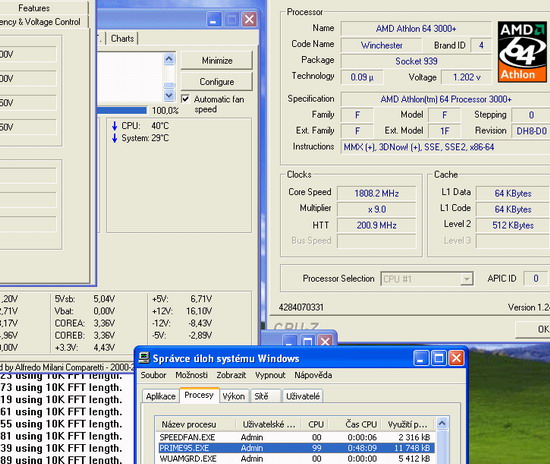This screenshot has width=550, height=464.
Task: Close the SpeedFan window
Action: click(249, 19)
